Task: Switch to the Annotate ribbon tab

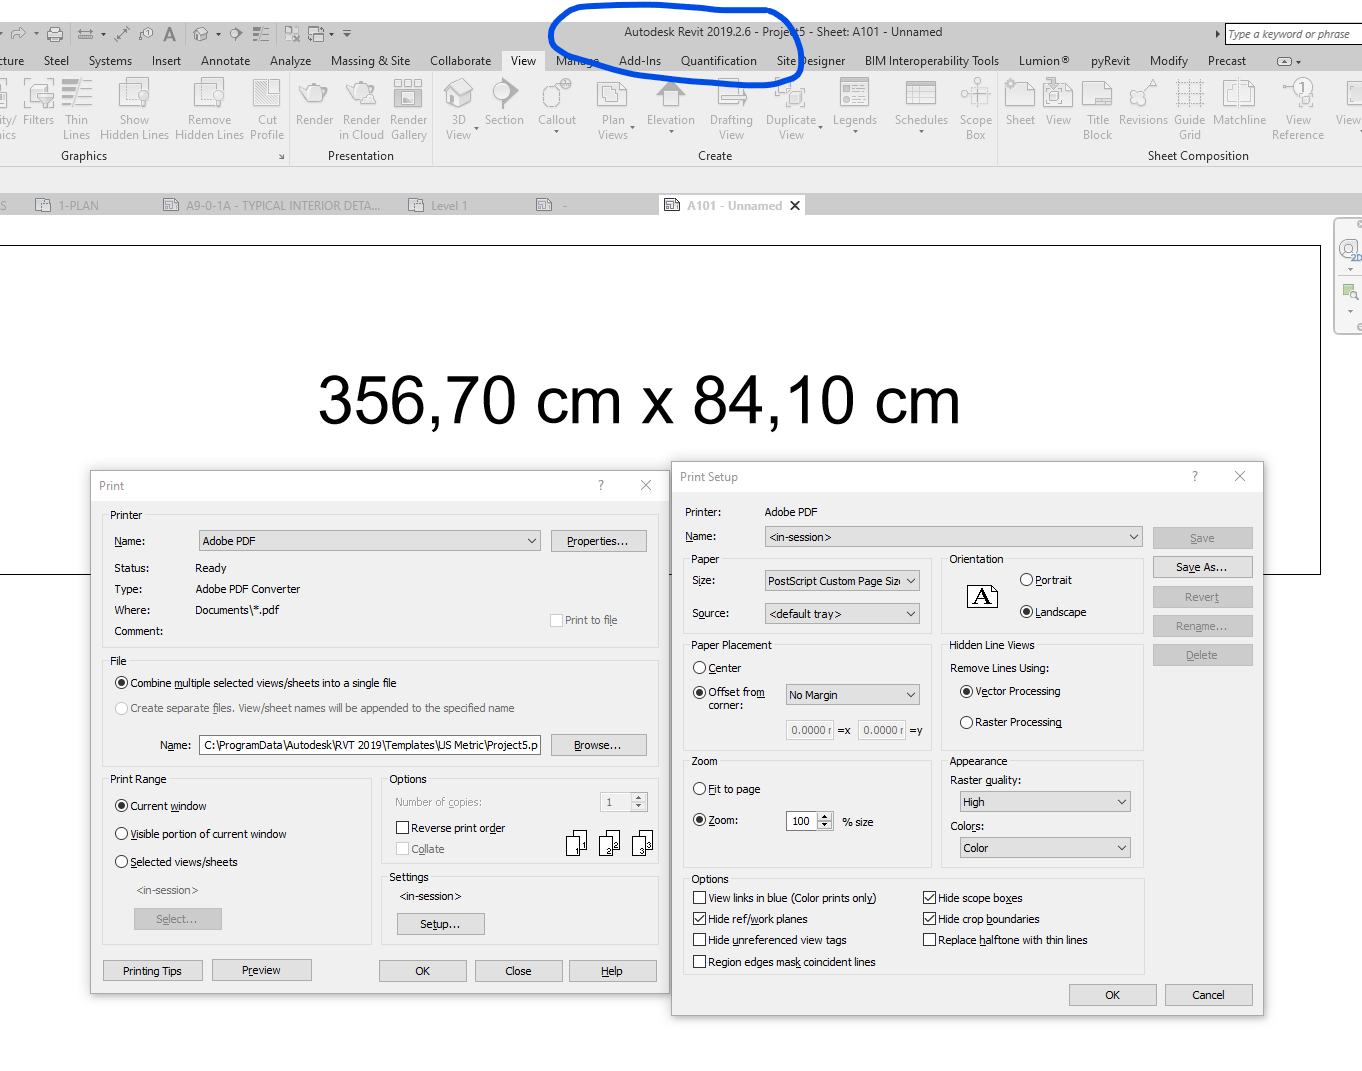Action: tap(225, 60)
